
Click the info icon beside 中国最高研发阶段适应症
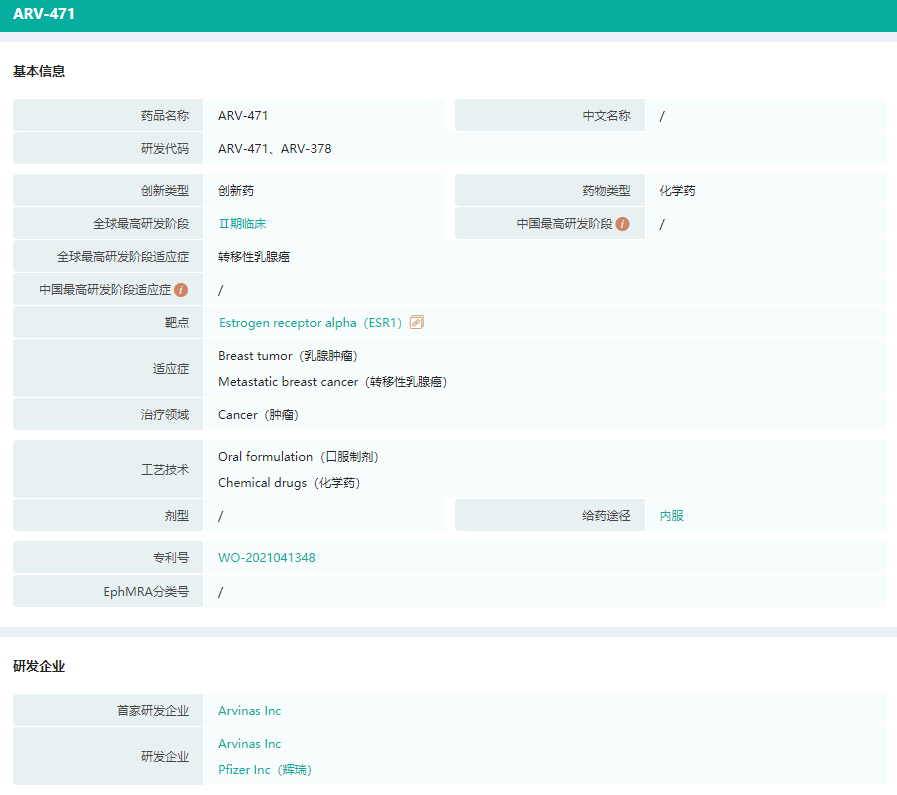pos(181,290)
